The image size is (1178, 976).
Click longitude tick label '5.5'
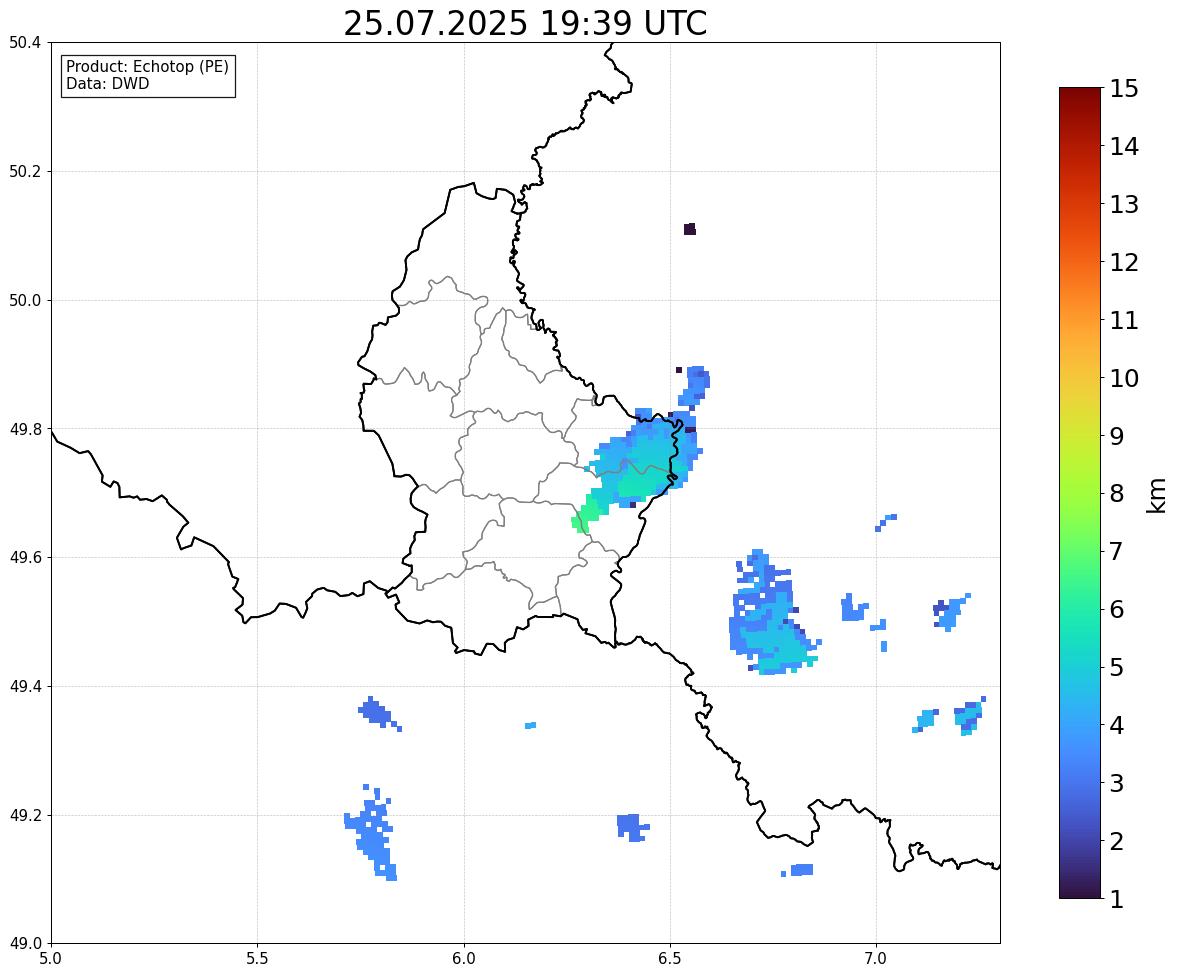[x=258, y=959]
